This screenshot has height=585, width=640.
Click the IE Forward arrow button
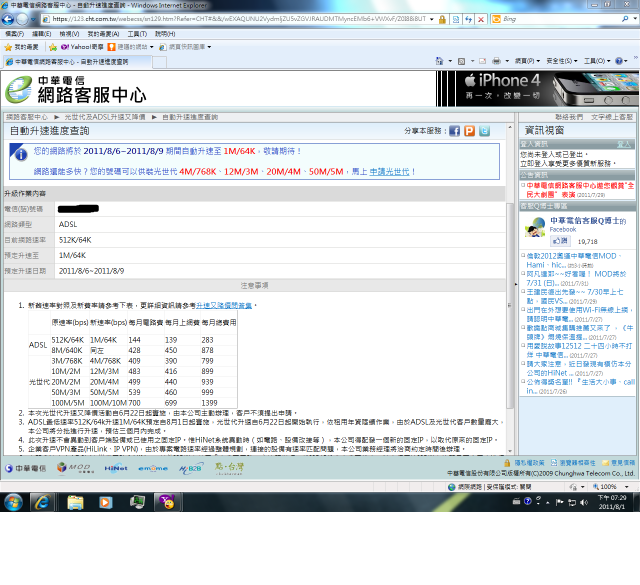22,19
